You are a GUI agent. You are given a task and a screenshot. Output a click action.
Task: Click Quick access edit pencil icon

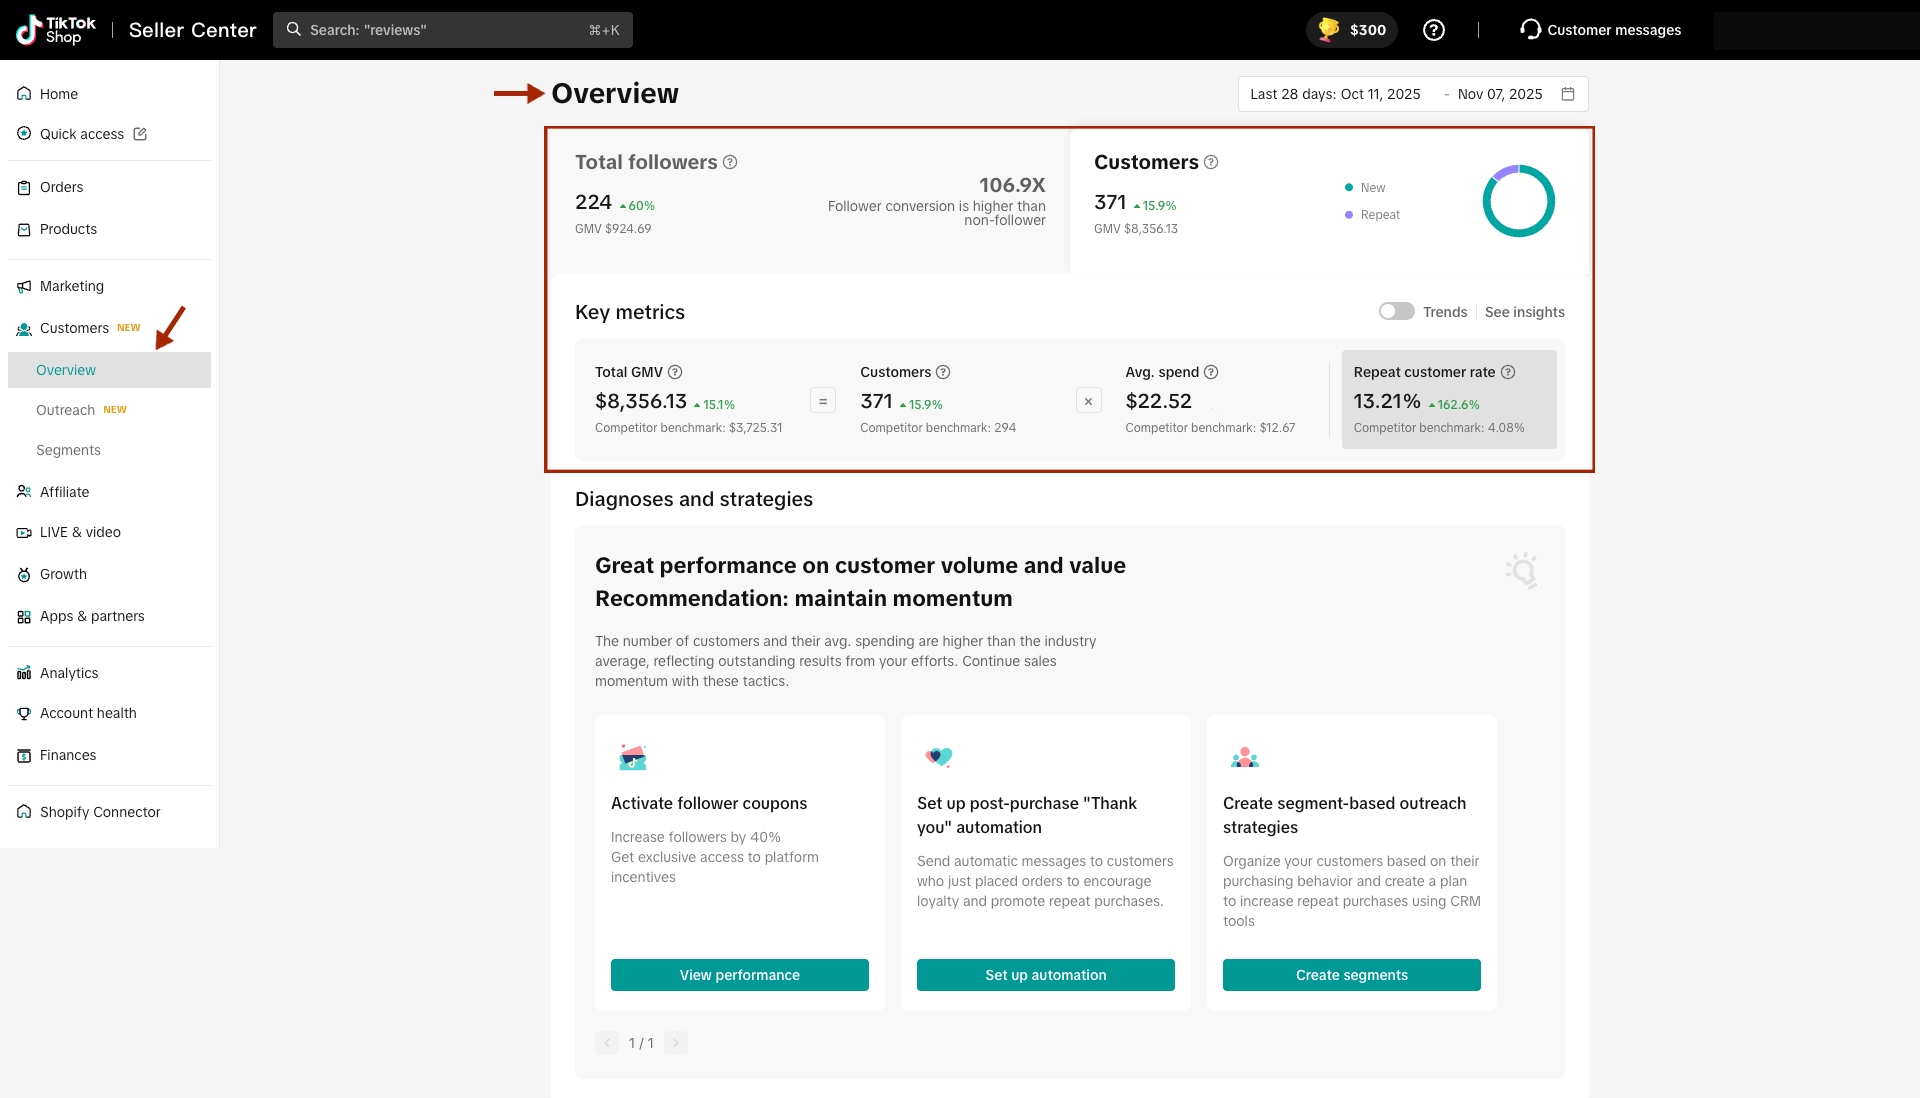pos(140,134)
